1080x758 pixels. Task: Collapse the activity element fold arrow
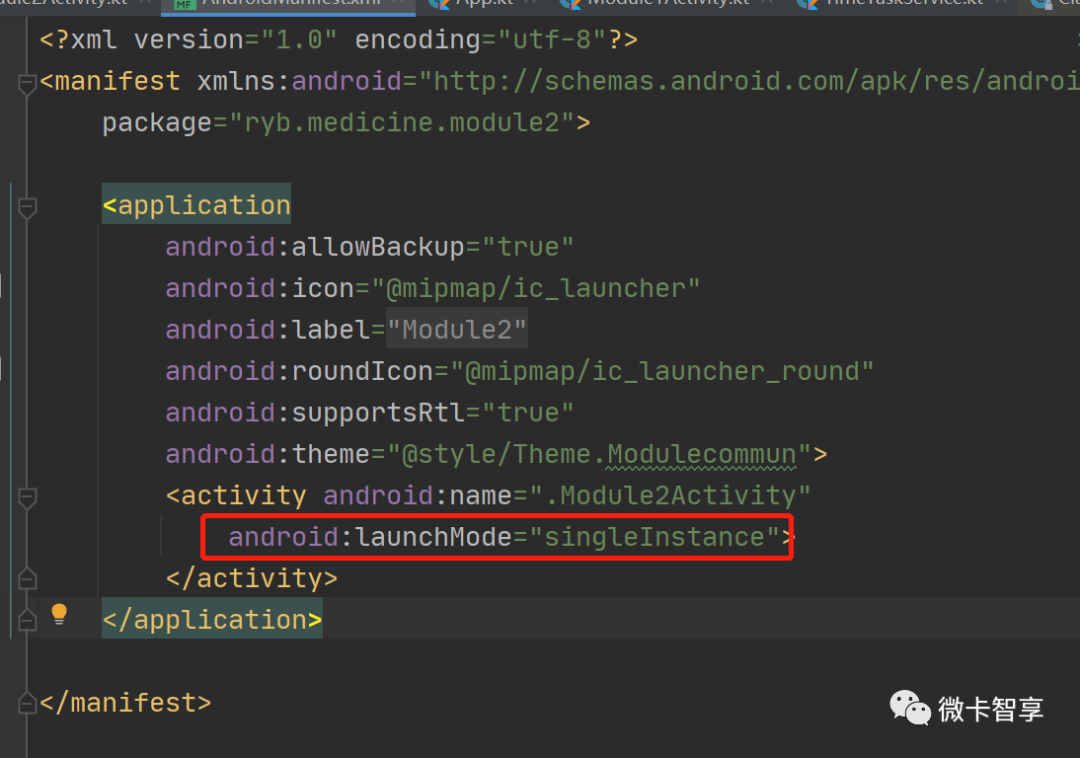[27, 498]
